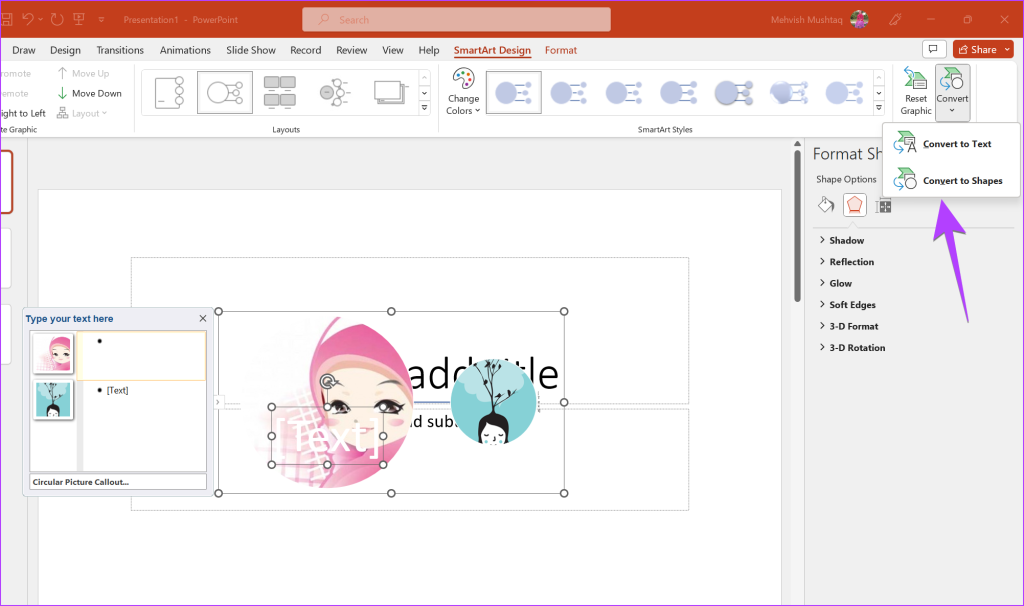
Task: Open the Design tab
Action: pyautogui.click(x=65, y=50)
